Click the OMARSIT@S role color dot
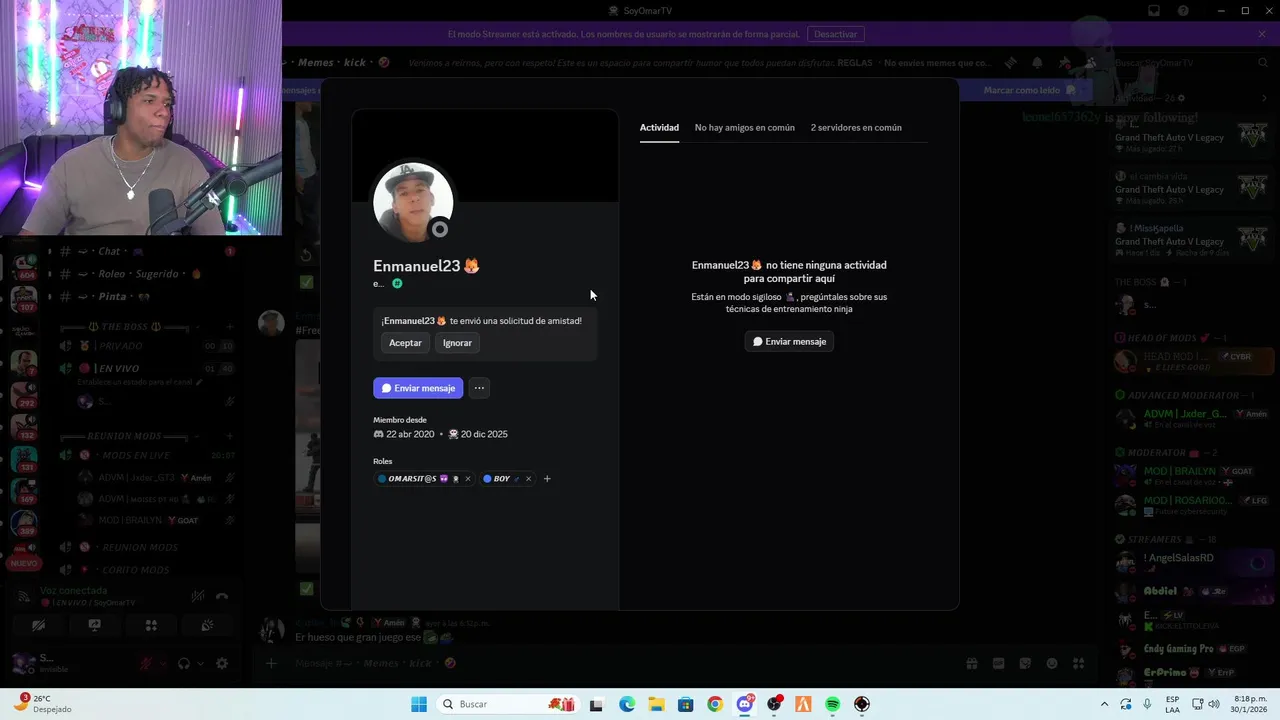 [x=382, y=479]
